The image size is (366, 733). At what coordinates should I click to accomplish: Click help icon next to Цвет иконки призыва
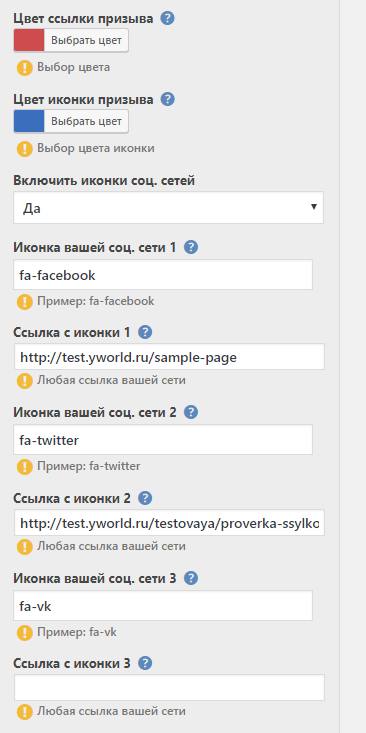pyautogui.click(x=167, y=100)
